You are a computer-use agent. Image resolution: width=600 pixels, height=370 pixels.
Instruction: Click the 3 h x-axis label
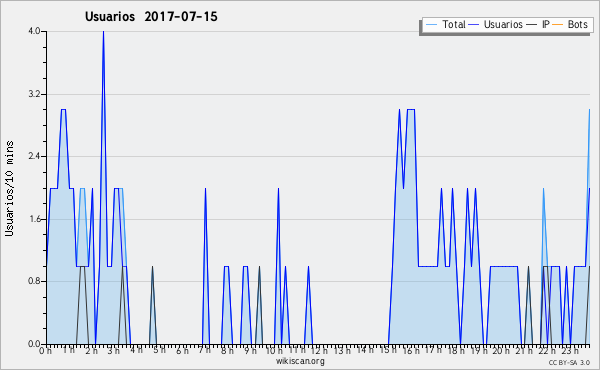113,350
